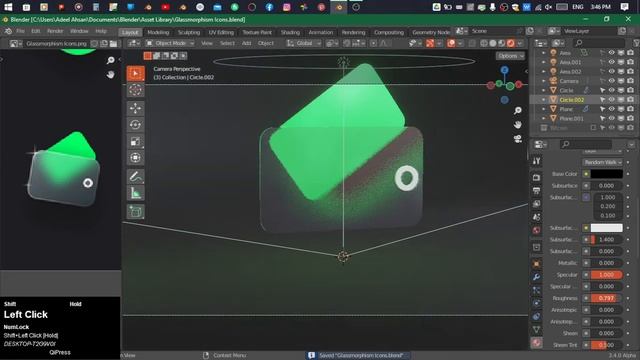This screenshot has height=360, width=640.
Task: Open the Random Walk subsurface method dropdown
Action: point(602,162)
